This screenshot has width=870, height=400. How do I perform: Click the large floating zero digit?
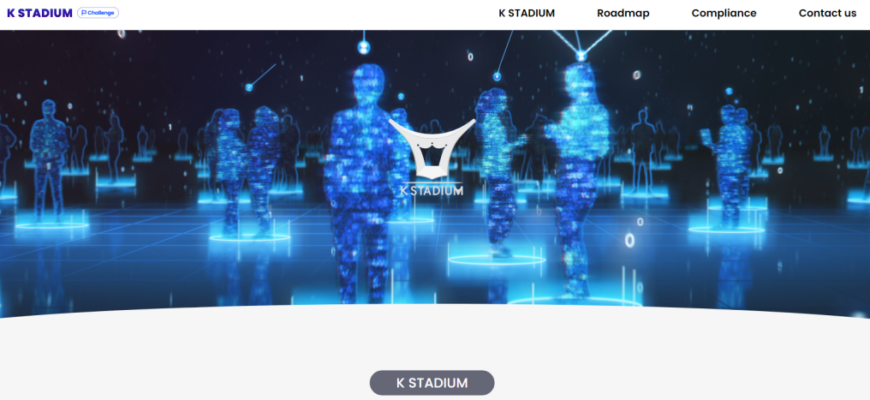(x=629, y=241)
